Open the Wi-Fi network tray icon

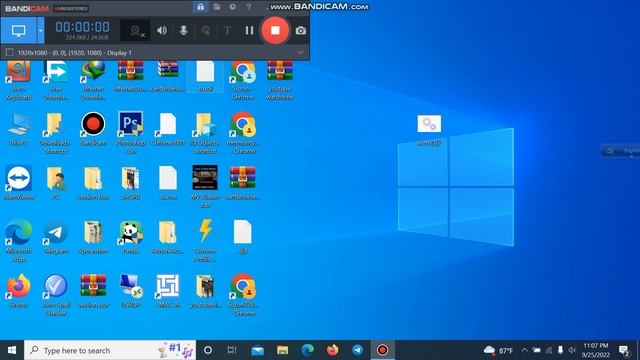pyautogui.click(x=549, y=350)
